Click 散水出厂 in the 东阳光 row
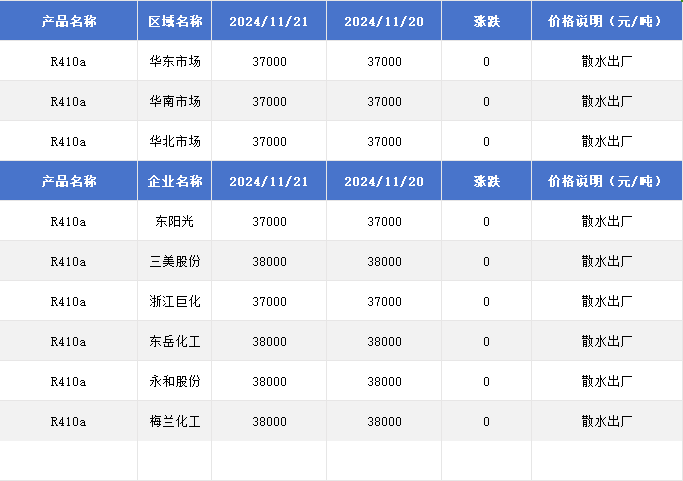683x481 pixels. click(x=607, y=221)
